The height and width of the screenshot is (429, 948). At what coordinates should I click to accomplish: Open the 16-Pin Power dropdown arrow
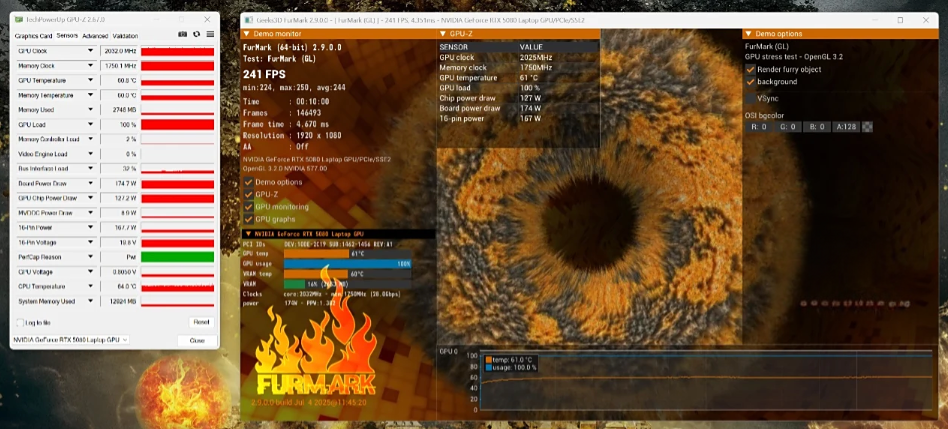click(91, 228)
